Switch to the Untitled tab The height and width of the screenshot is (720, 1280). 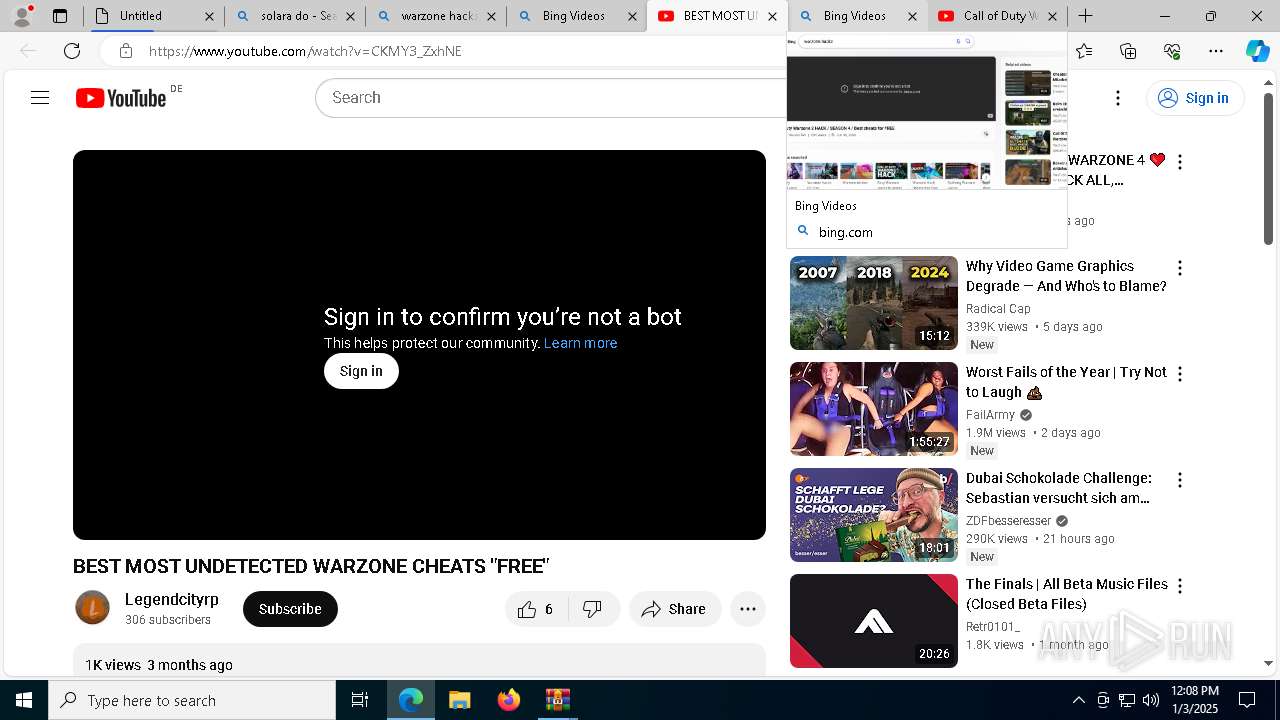click(153, 16)
